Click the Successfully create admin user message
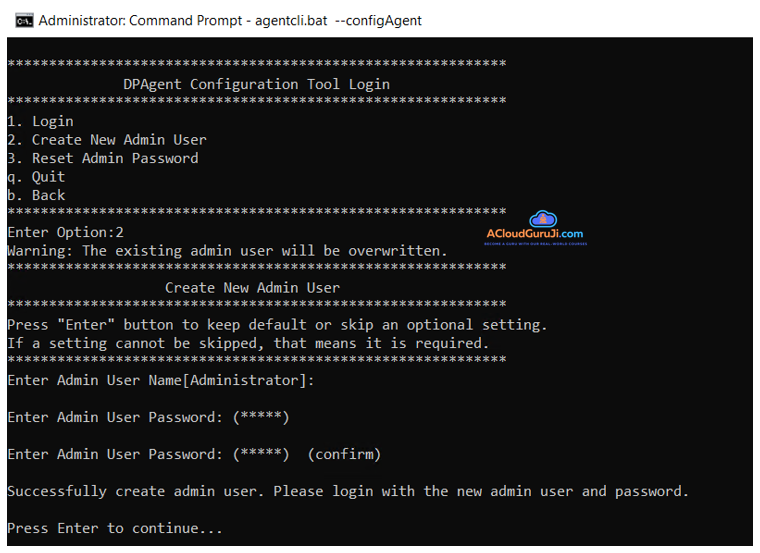The height and width of the screenshot is (553, 760). (348, 491)
